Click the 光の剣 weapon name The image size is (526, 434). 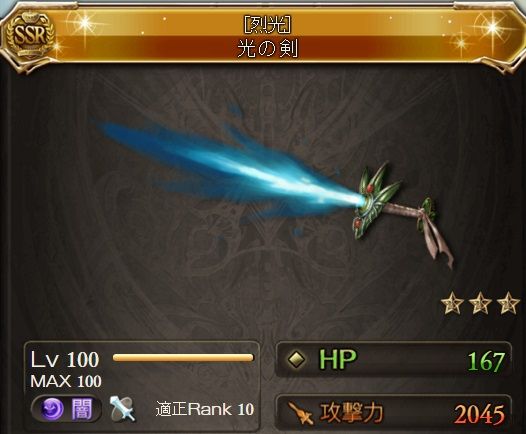point(267,49)
